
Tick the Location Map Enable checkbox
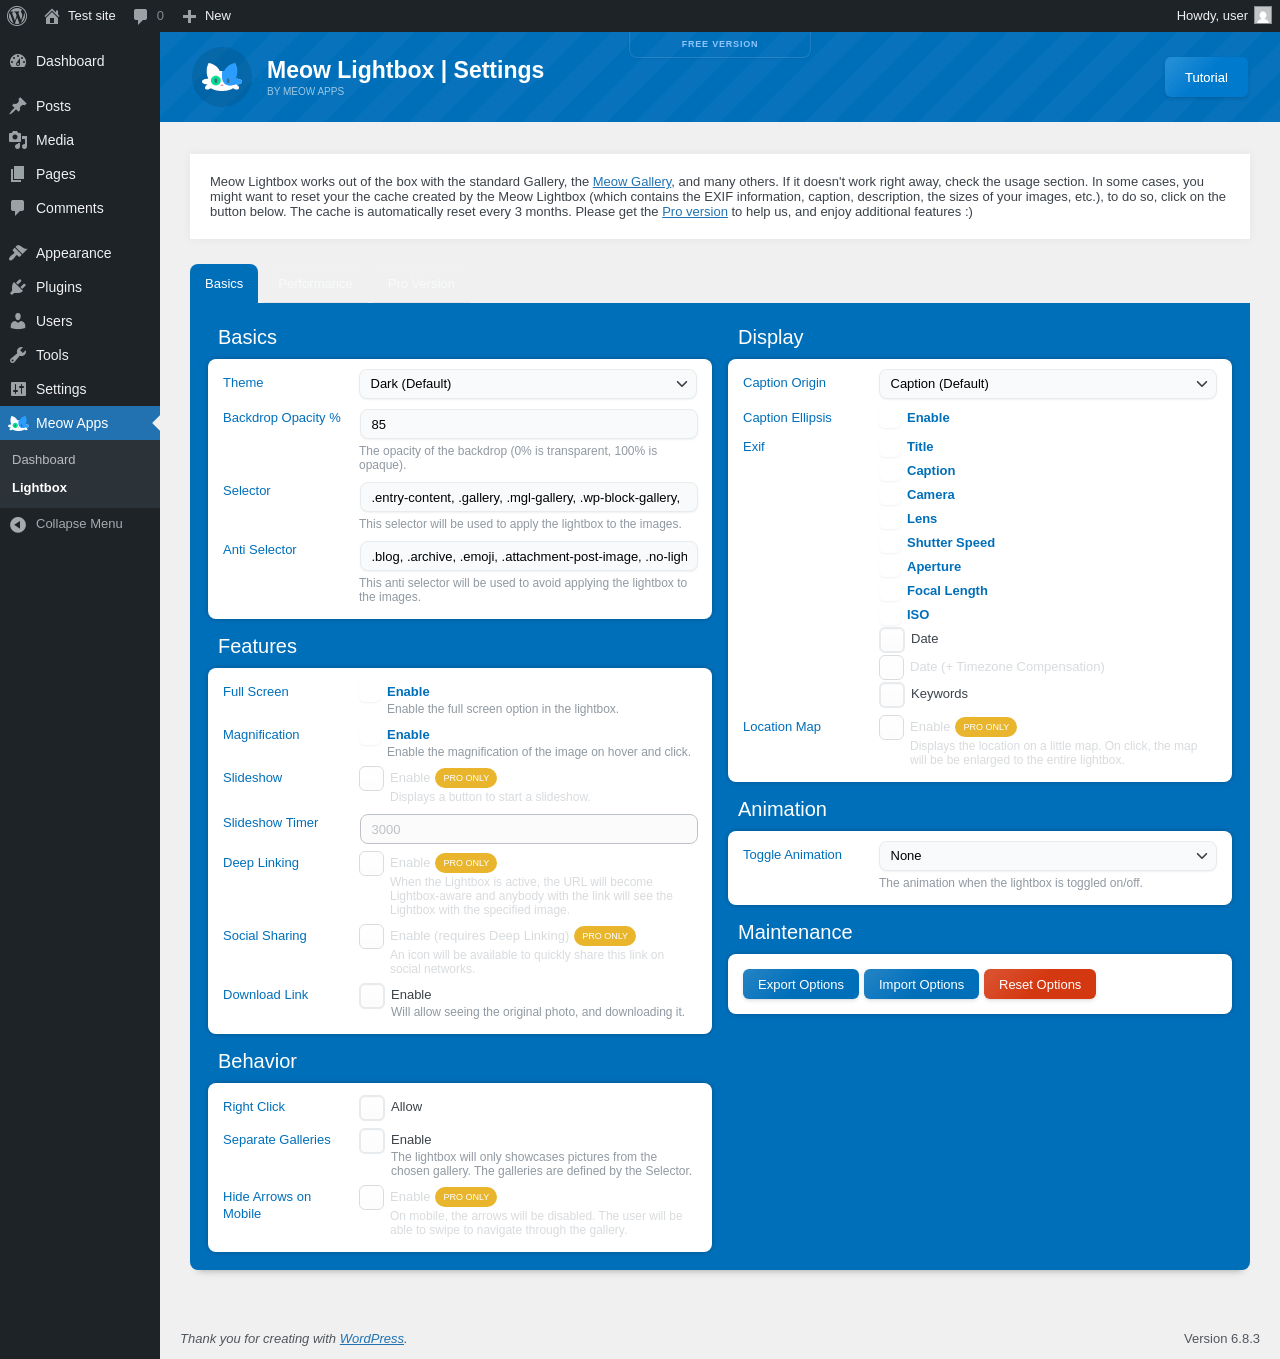(x=891, y=727)
